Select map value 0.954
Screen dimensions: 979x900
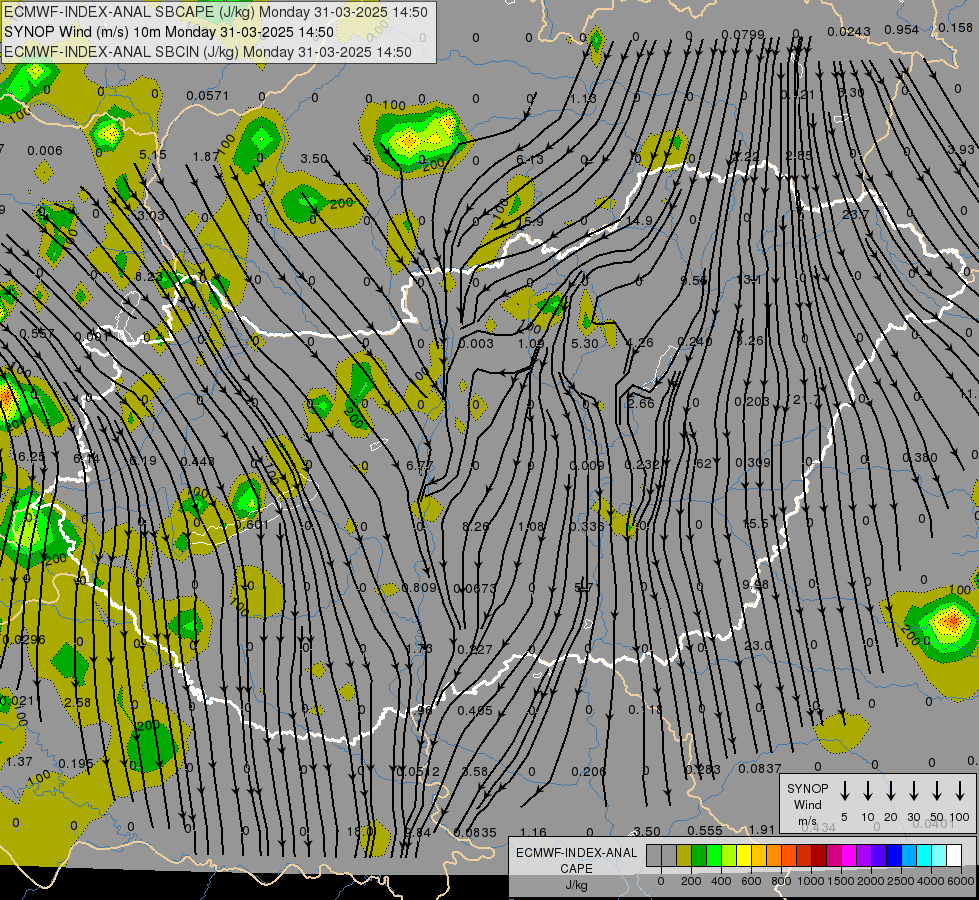(x=902, y=30)
